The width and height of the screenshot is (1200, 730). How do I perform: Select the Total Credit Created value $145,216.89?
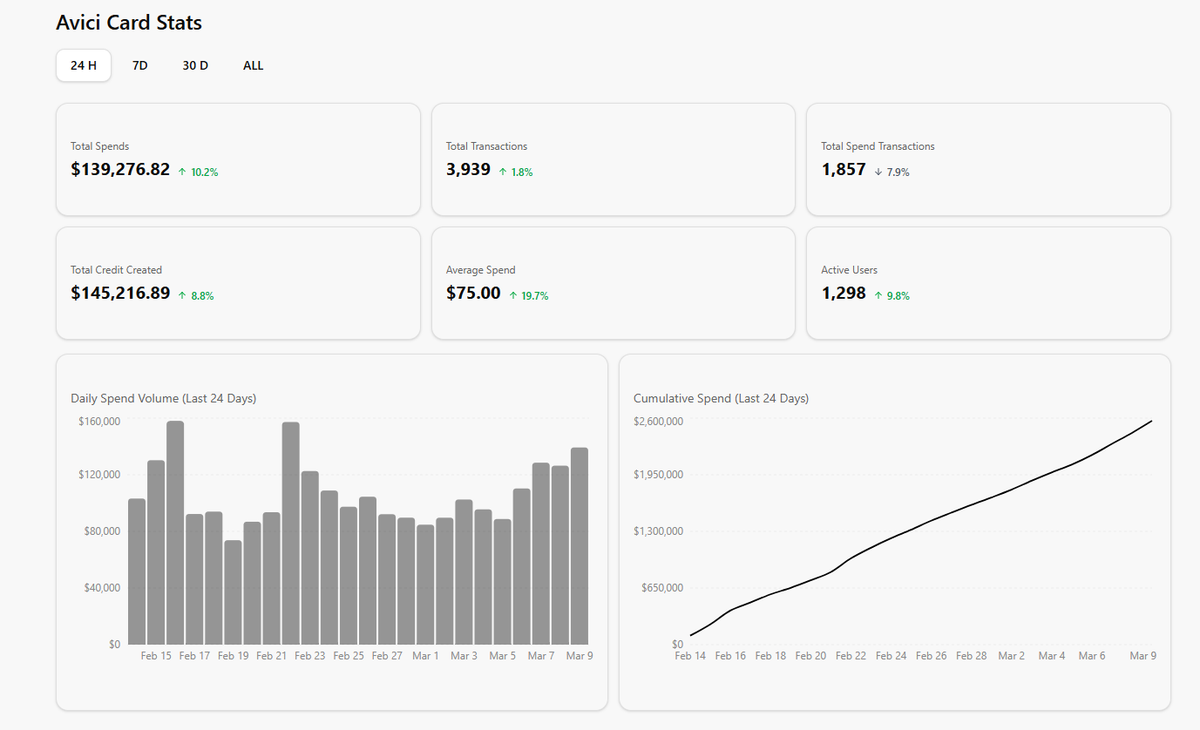click(120, 294)
